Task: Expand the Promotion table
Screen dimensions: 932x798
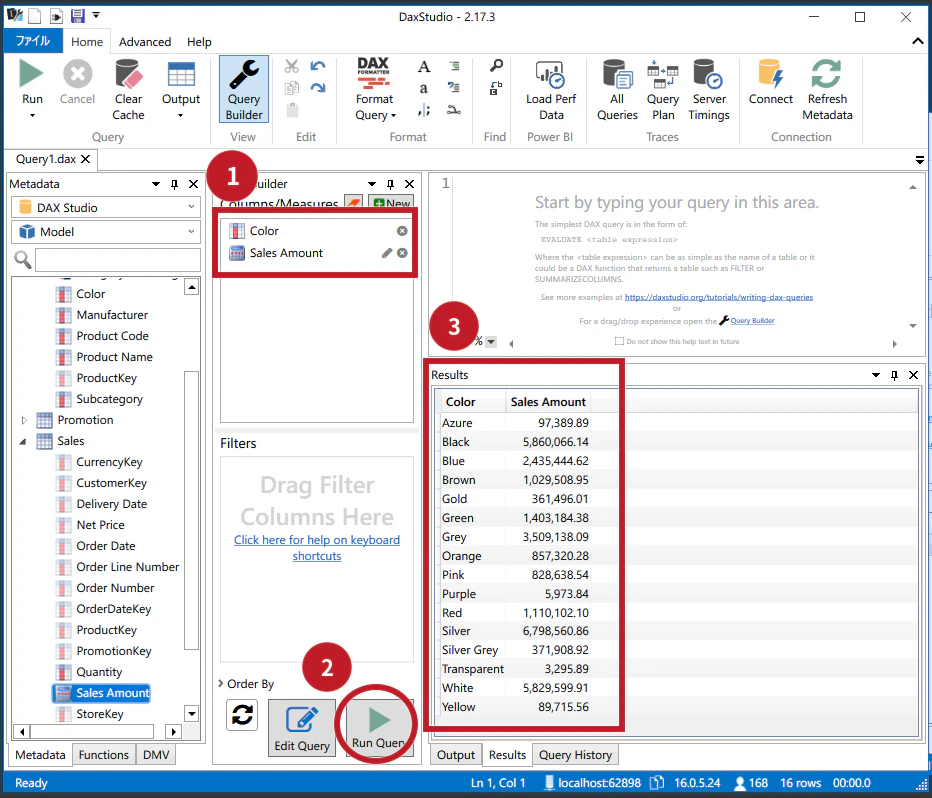Action: (x=24, y=420)
